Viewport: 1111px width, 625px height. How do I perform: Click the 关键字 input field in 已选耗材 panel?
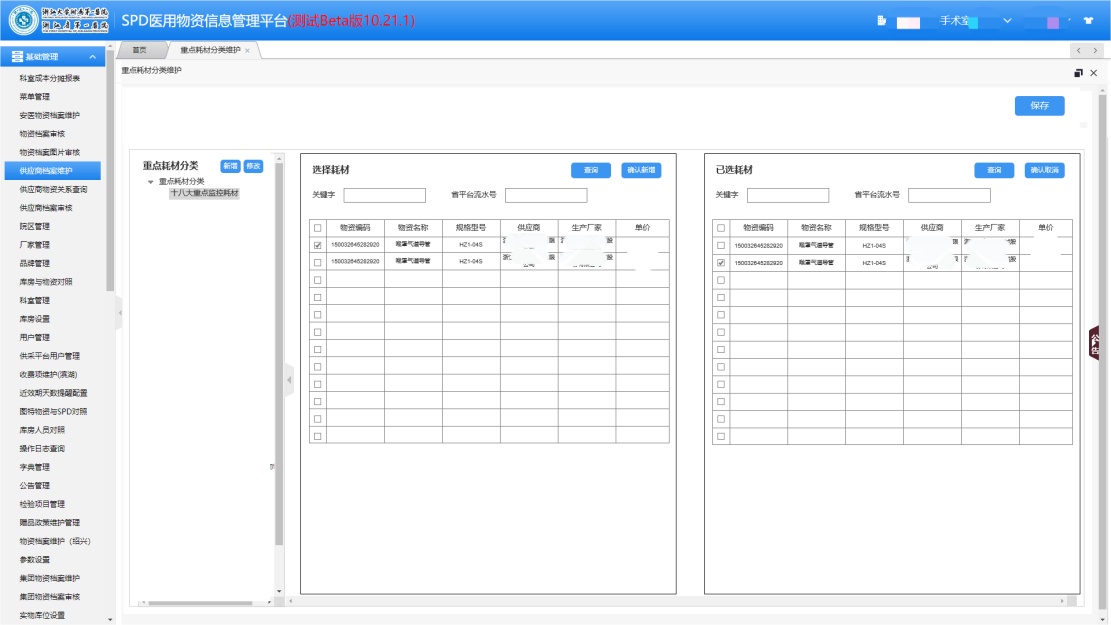(788, 196)
